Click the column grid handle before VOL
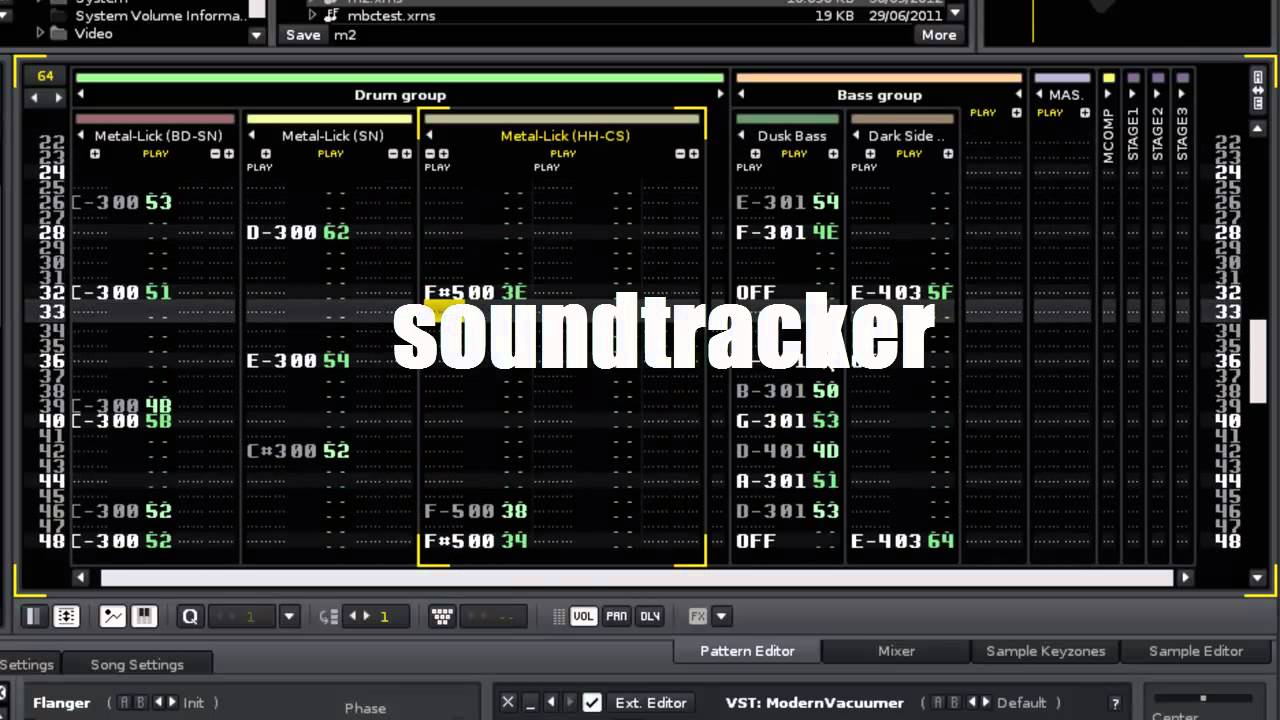1280x720 pixels. pos(559,617)
